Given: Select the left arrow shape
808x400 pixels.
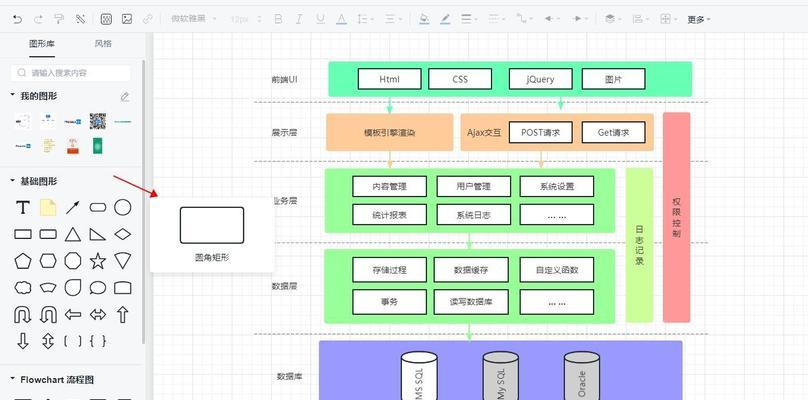Looking at the screenshot, I should click(73, 314).
